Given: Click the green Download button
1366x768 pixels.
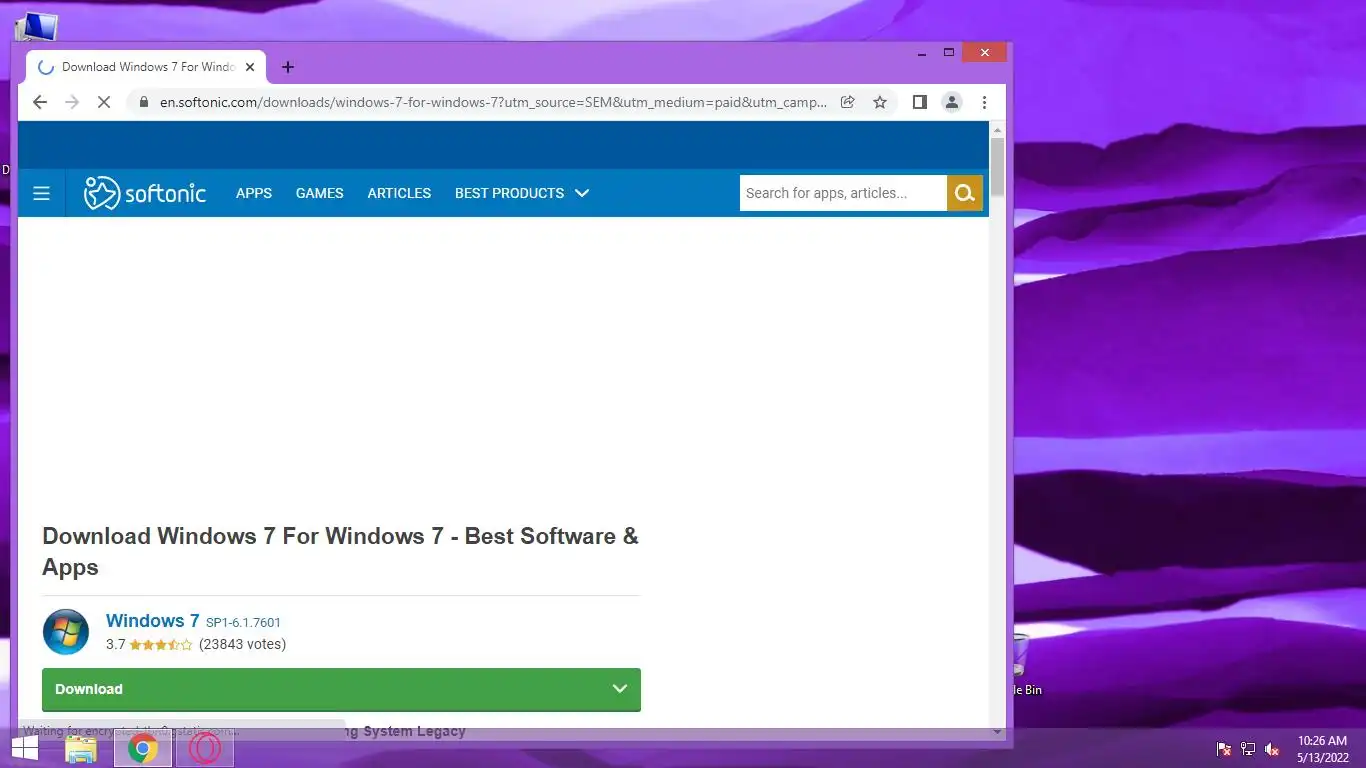Looking at the screenshot, I should point(341,689).
